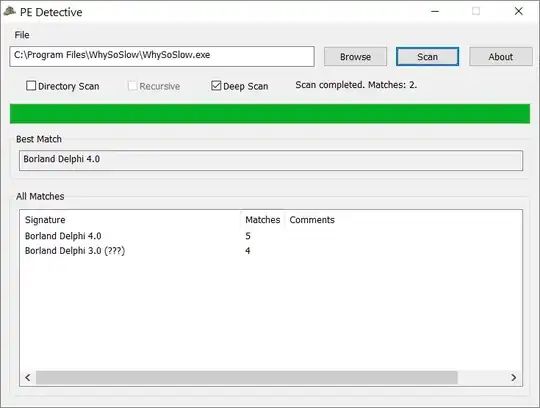Open the About dialog
The height and width of the screenshot is (408, 540).
click(x=501, y=56)
